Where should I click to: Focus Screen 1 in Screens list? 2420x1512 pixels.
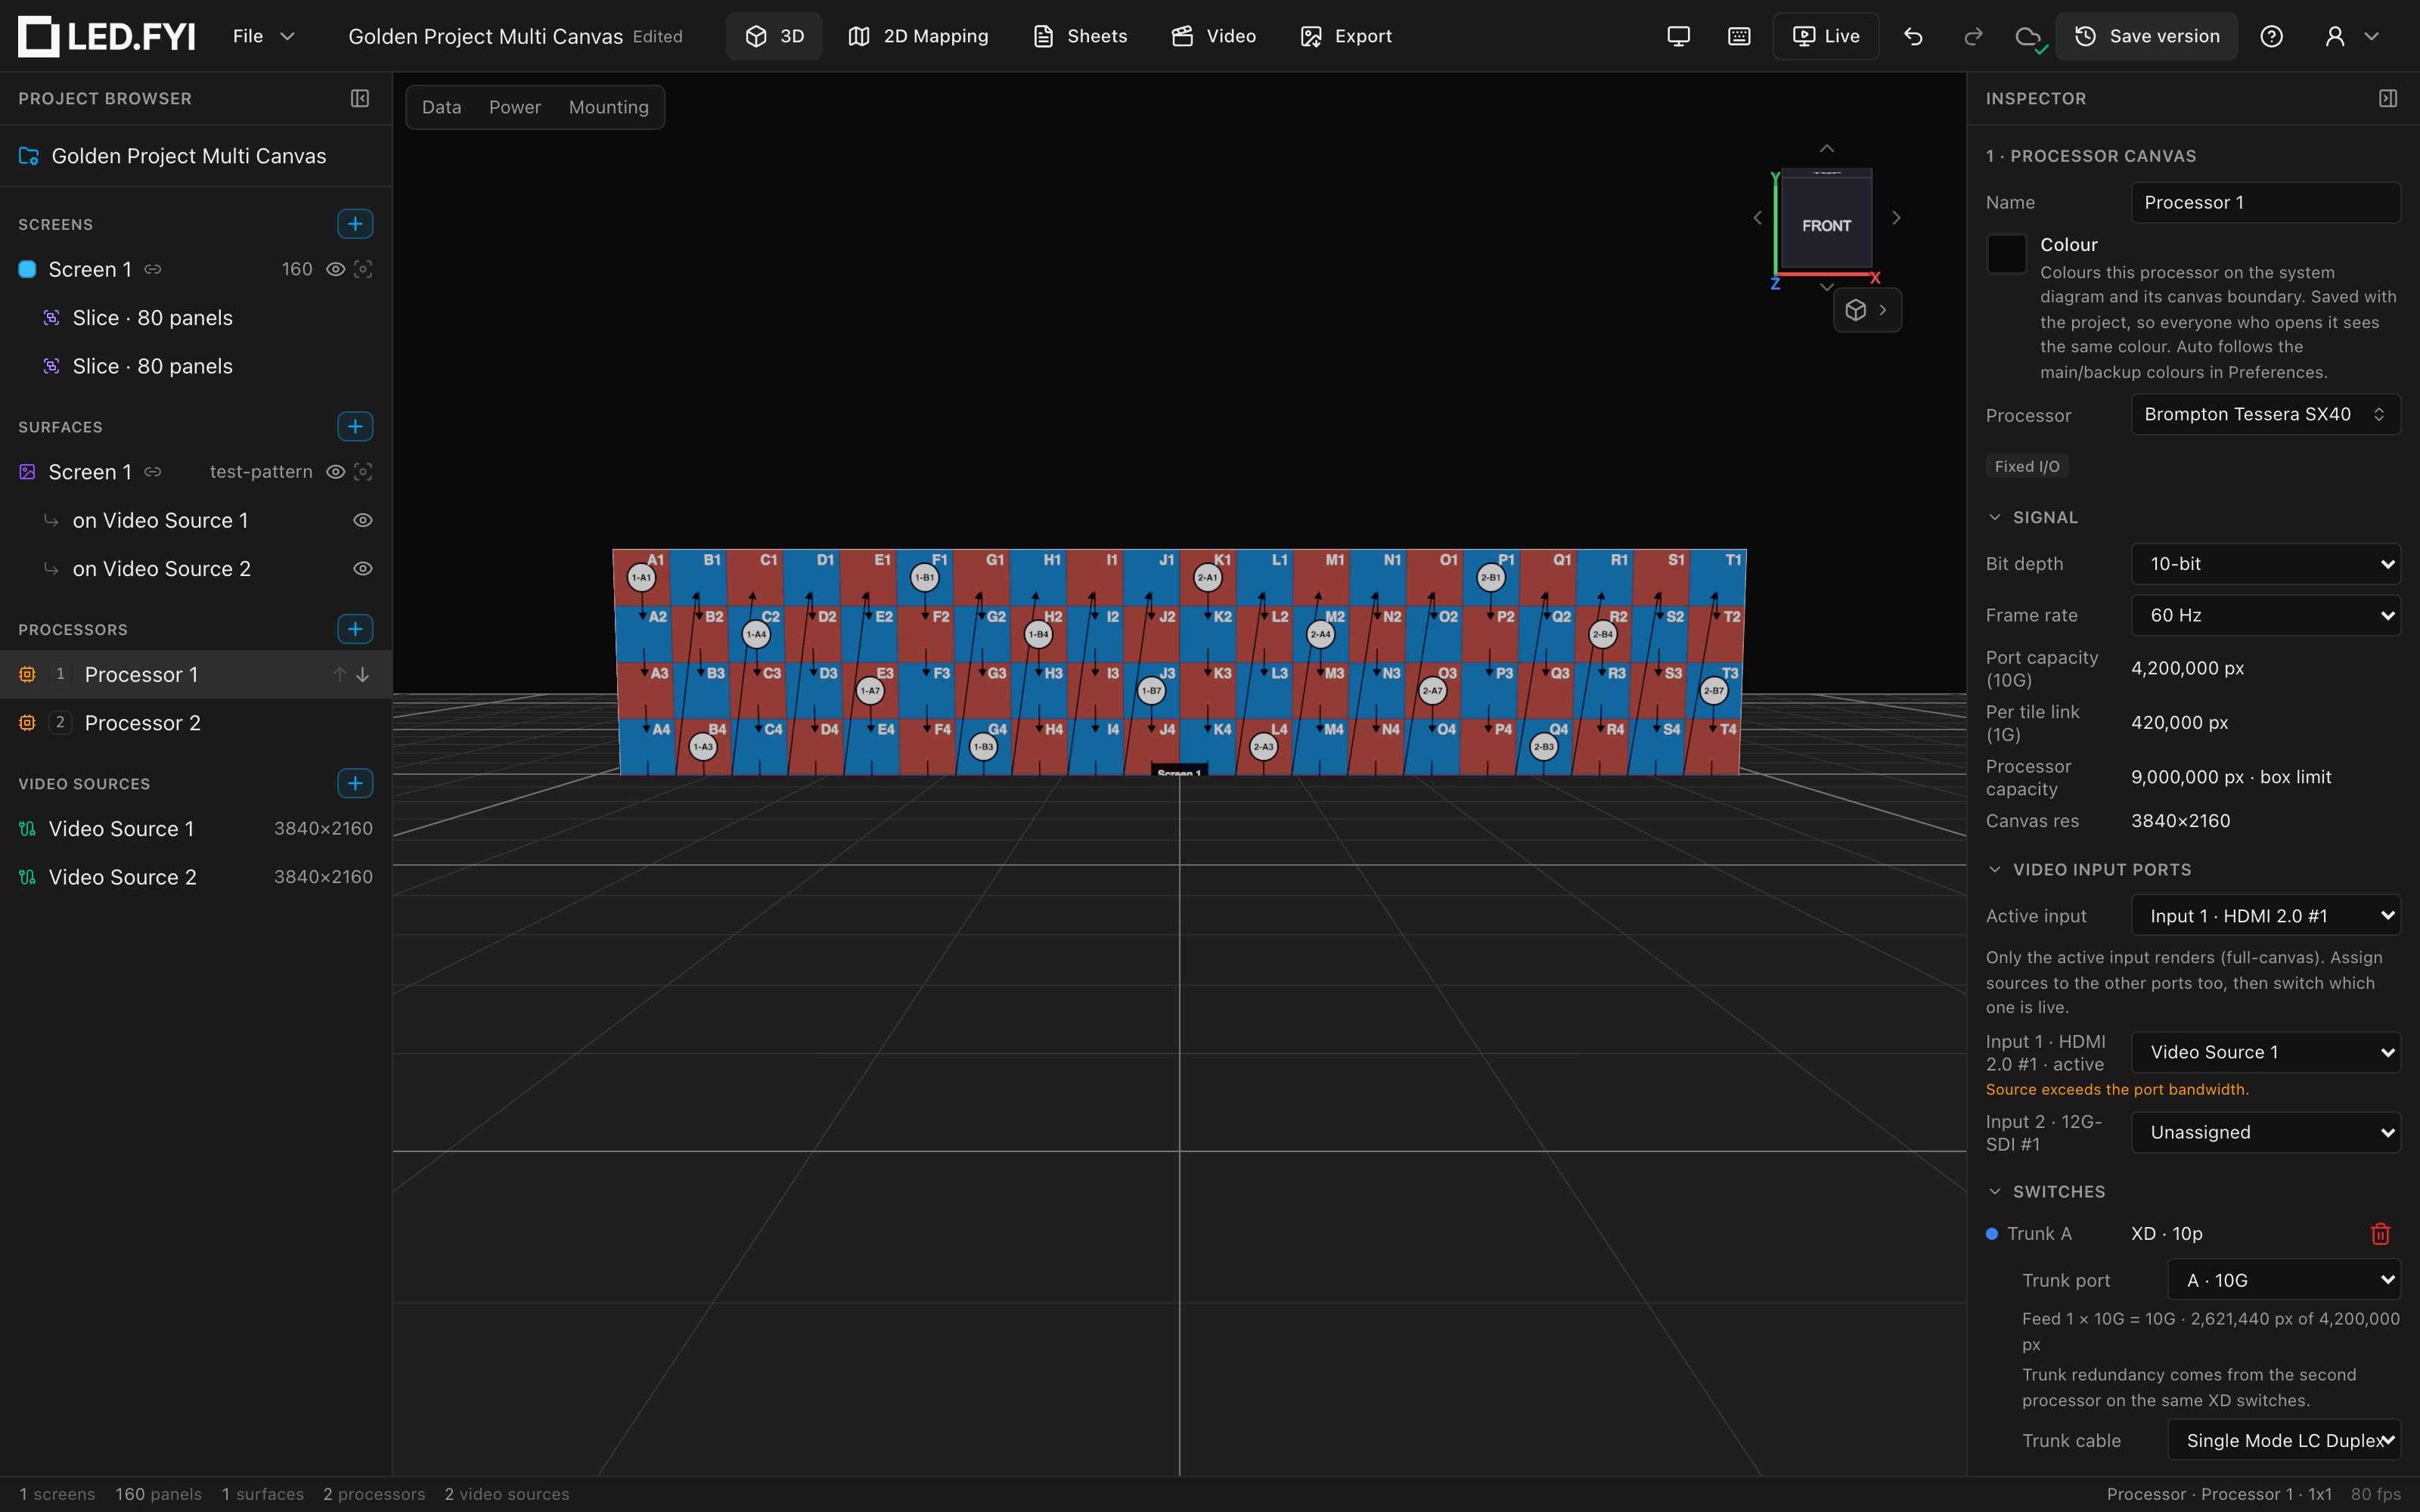click(x=363, y=269)
